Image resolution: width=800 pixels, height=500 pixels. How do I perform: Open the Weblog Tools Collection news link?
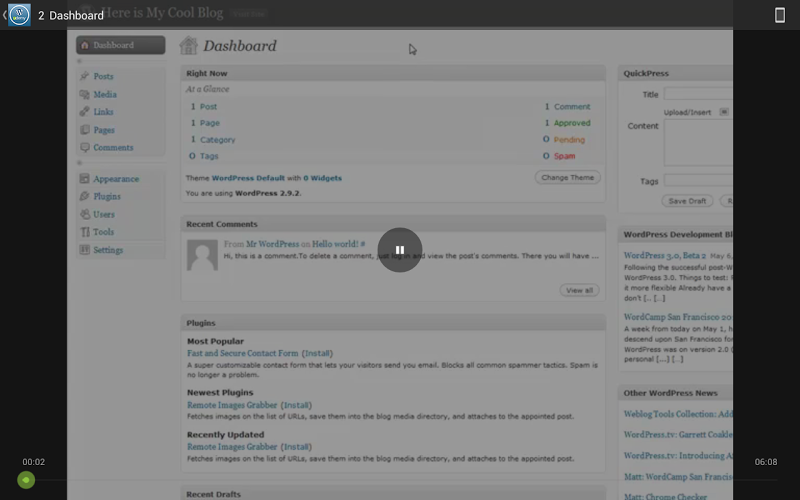678,414
